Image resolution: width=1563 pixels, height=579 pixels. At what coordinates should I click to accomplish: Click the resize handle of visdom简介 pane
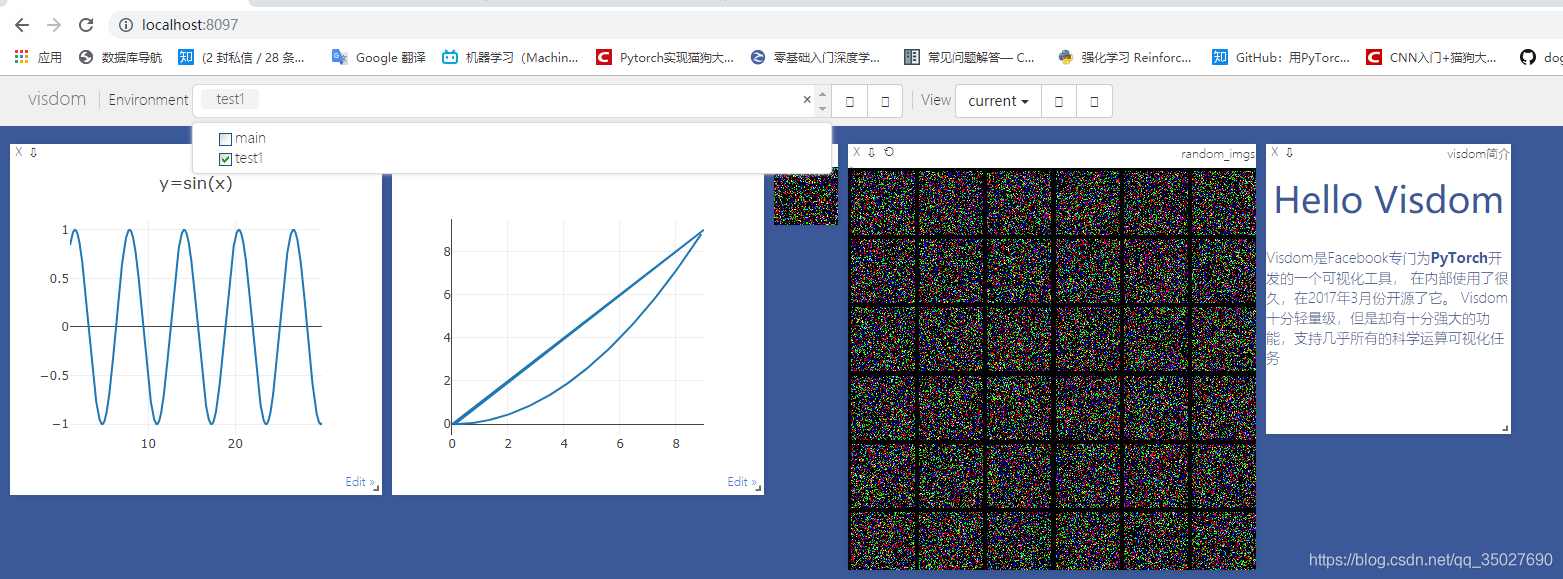pos(1505,428)
